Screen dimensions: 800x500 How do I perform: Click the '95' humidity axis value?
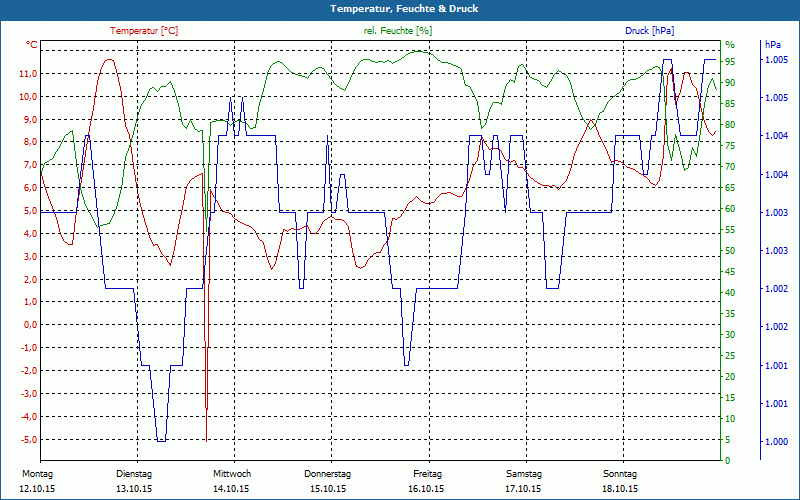point(730,62)
